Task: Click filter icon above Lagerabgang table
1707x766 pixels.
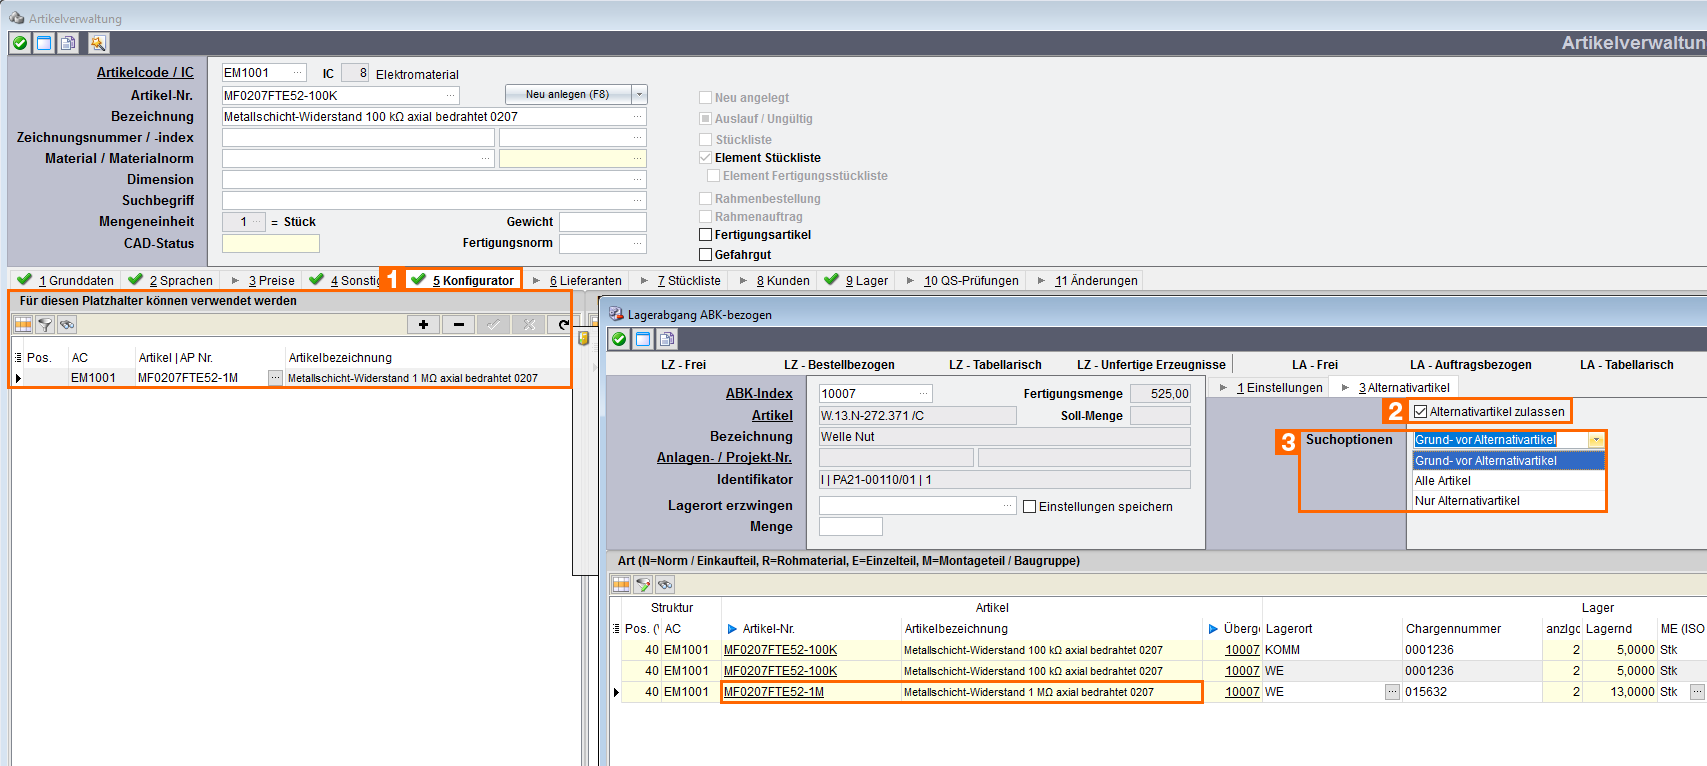Action: coord(643,584)
